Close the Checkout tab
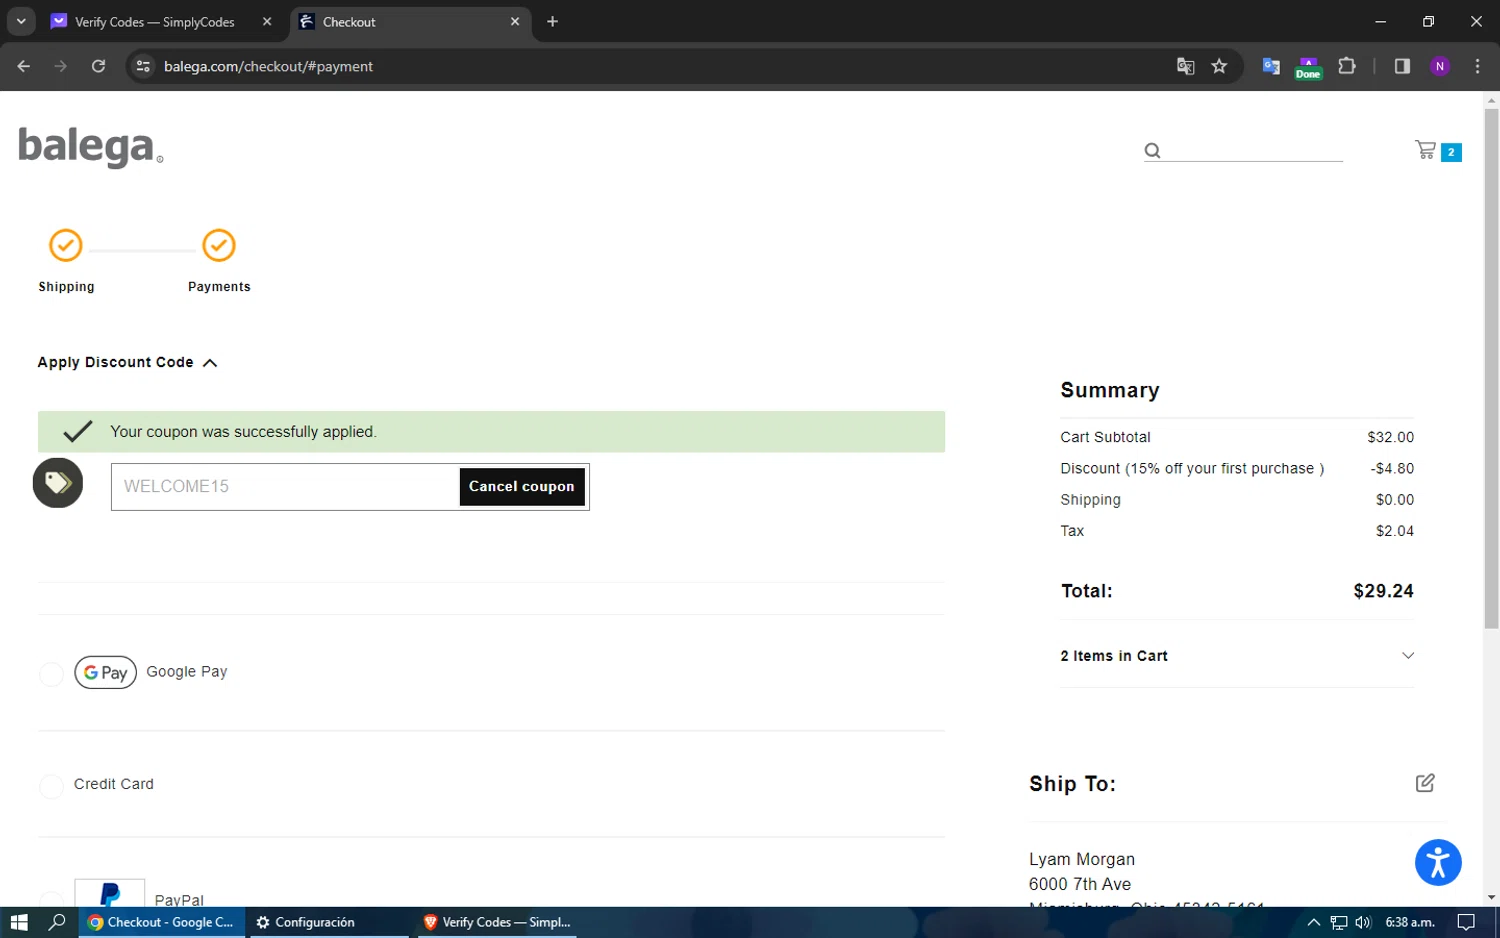This screenshot has width=1500, height=938. [515, 22]
